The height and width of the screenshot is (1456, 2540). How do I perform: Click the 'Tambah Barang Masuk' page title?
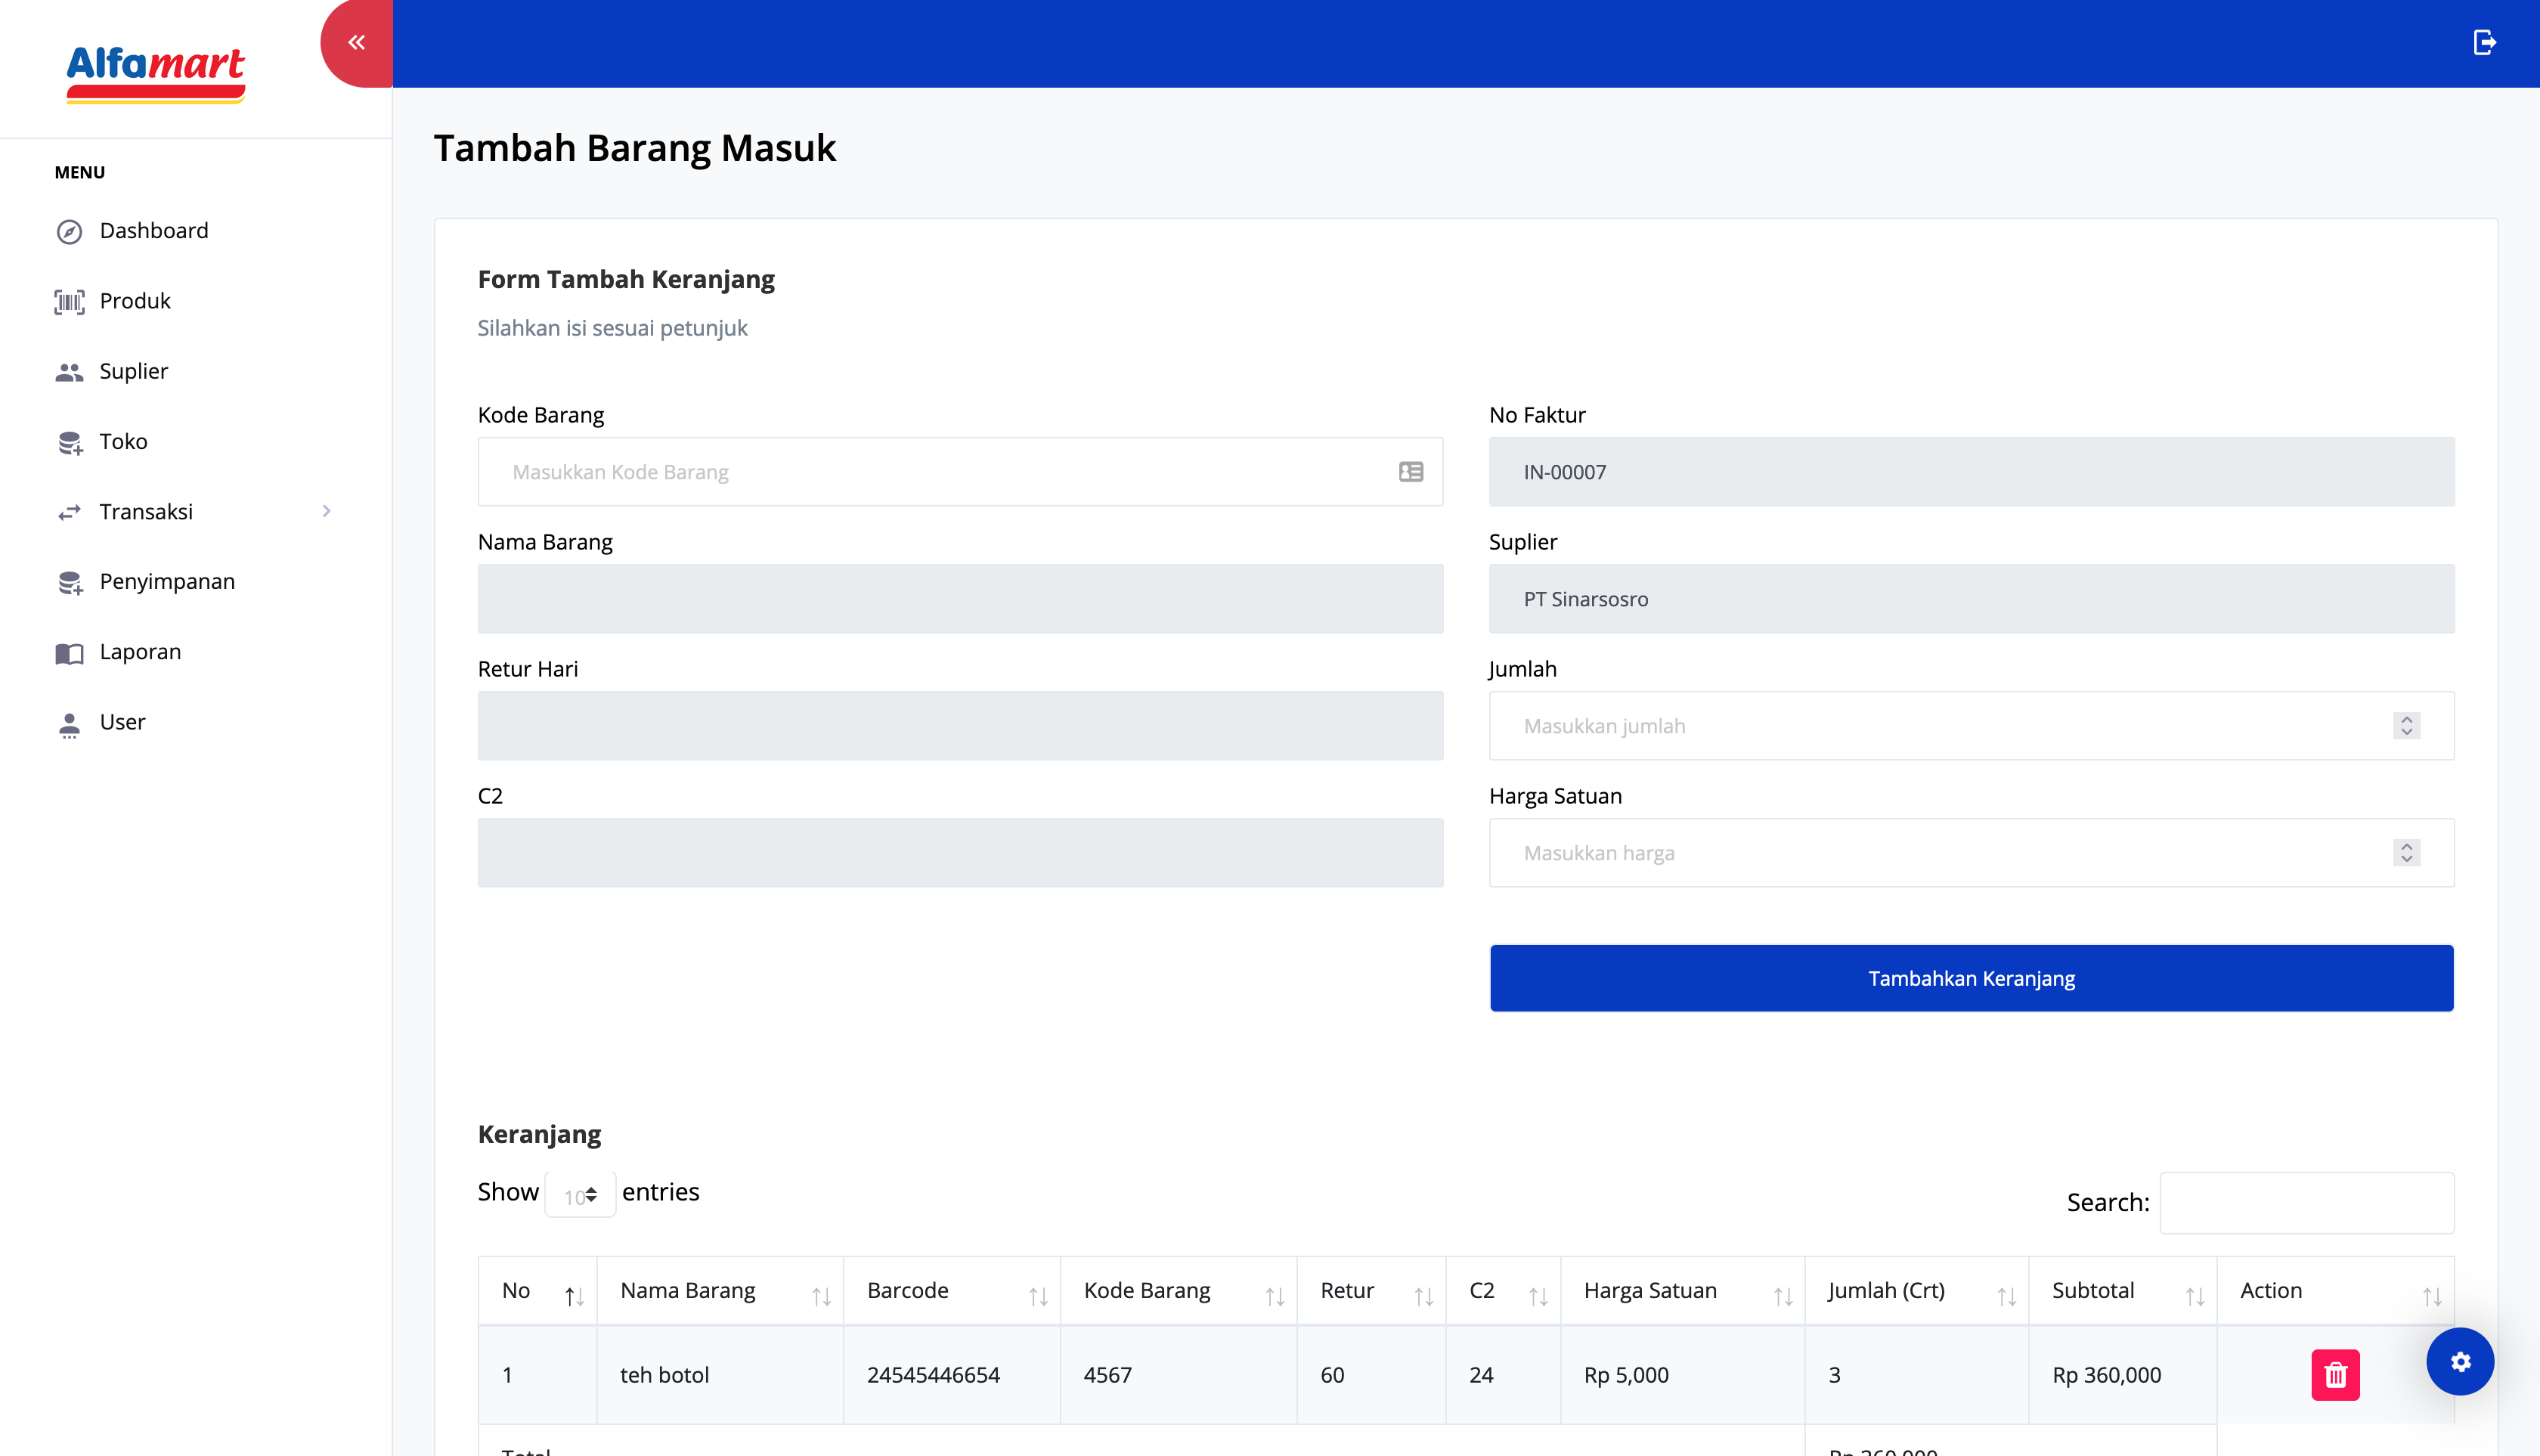(x=634, y=148)
